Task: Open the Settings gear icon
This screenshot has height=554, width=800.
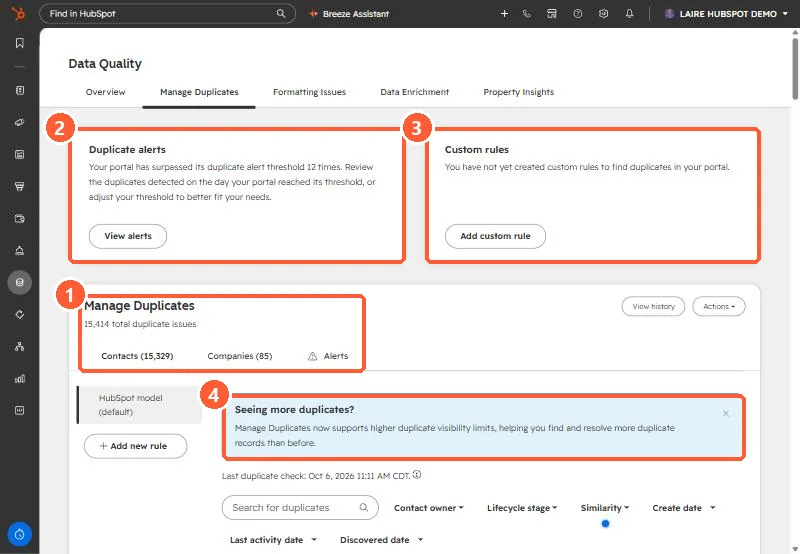Action: coord(603,14)
